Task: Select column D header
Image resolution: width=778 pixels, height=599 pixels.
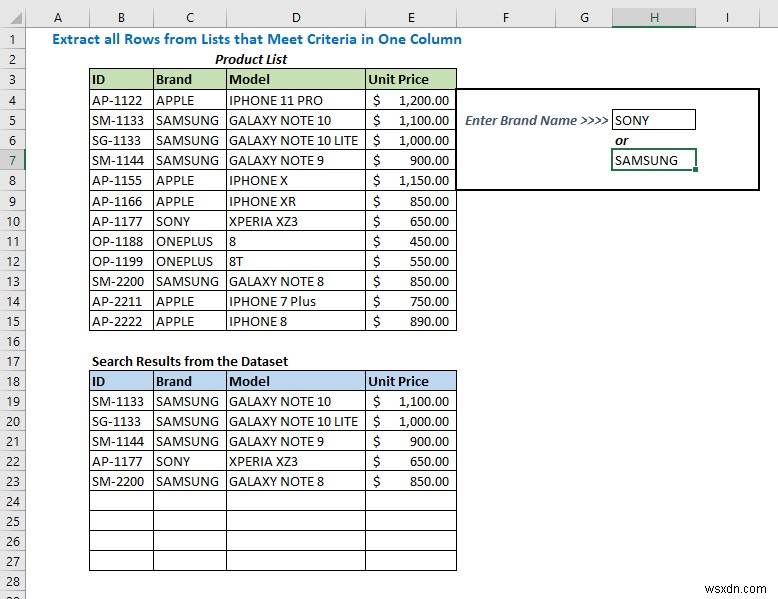Action: (296, 18)
